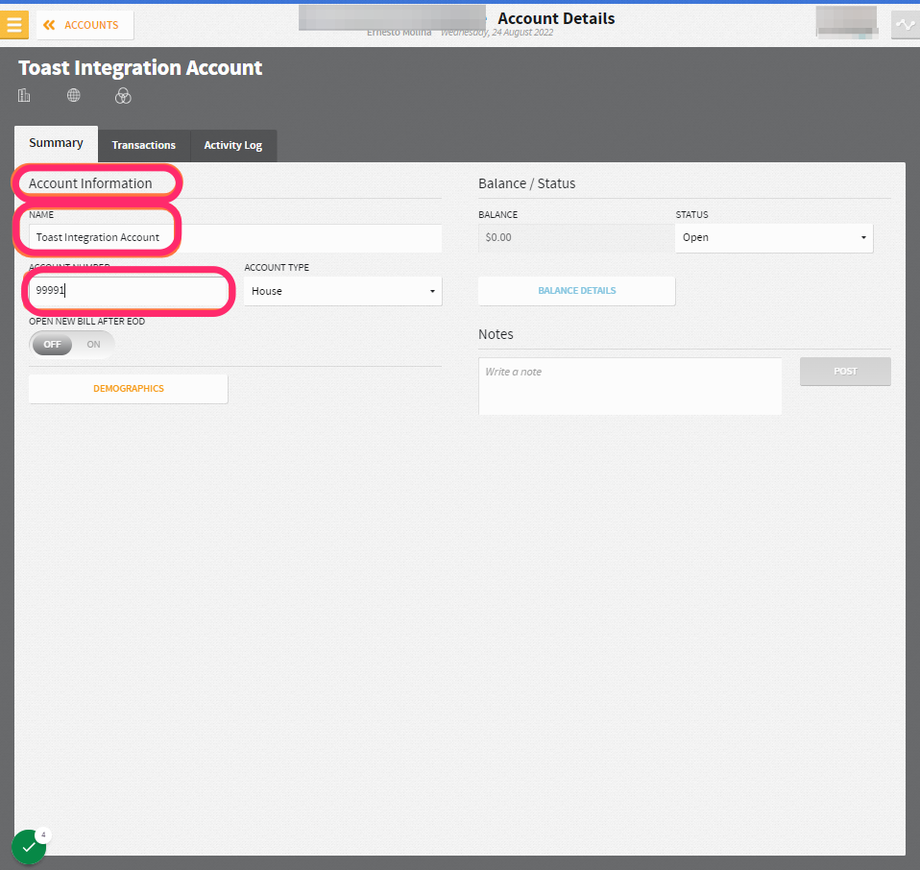Click the Name input field
The width and height of the screenshot is (920, 870).
click(235, 238)
